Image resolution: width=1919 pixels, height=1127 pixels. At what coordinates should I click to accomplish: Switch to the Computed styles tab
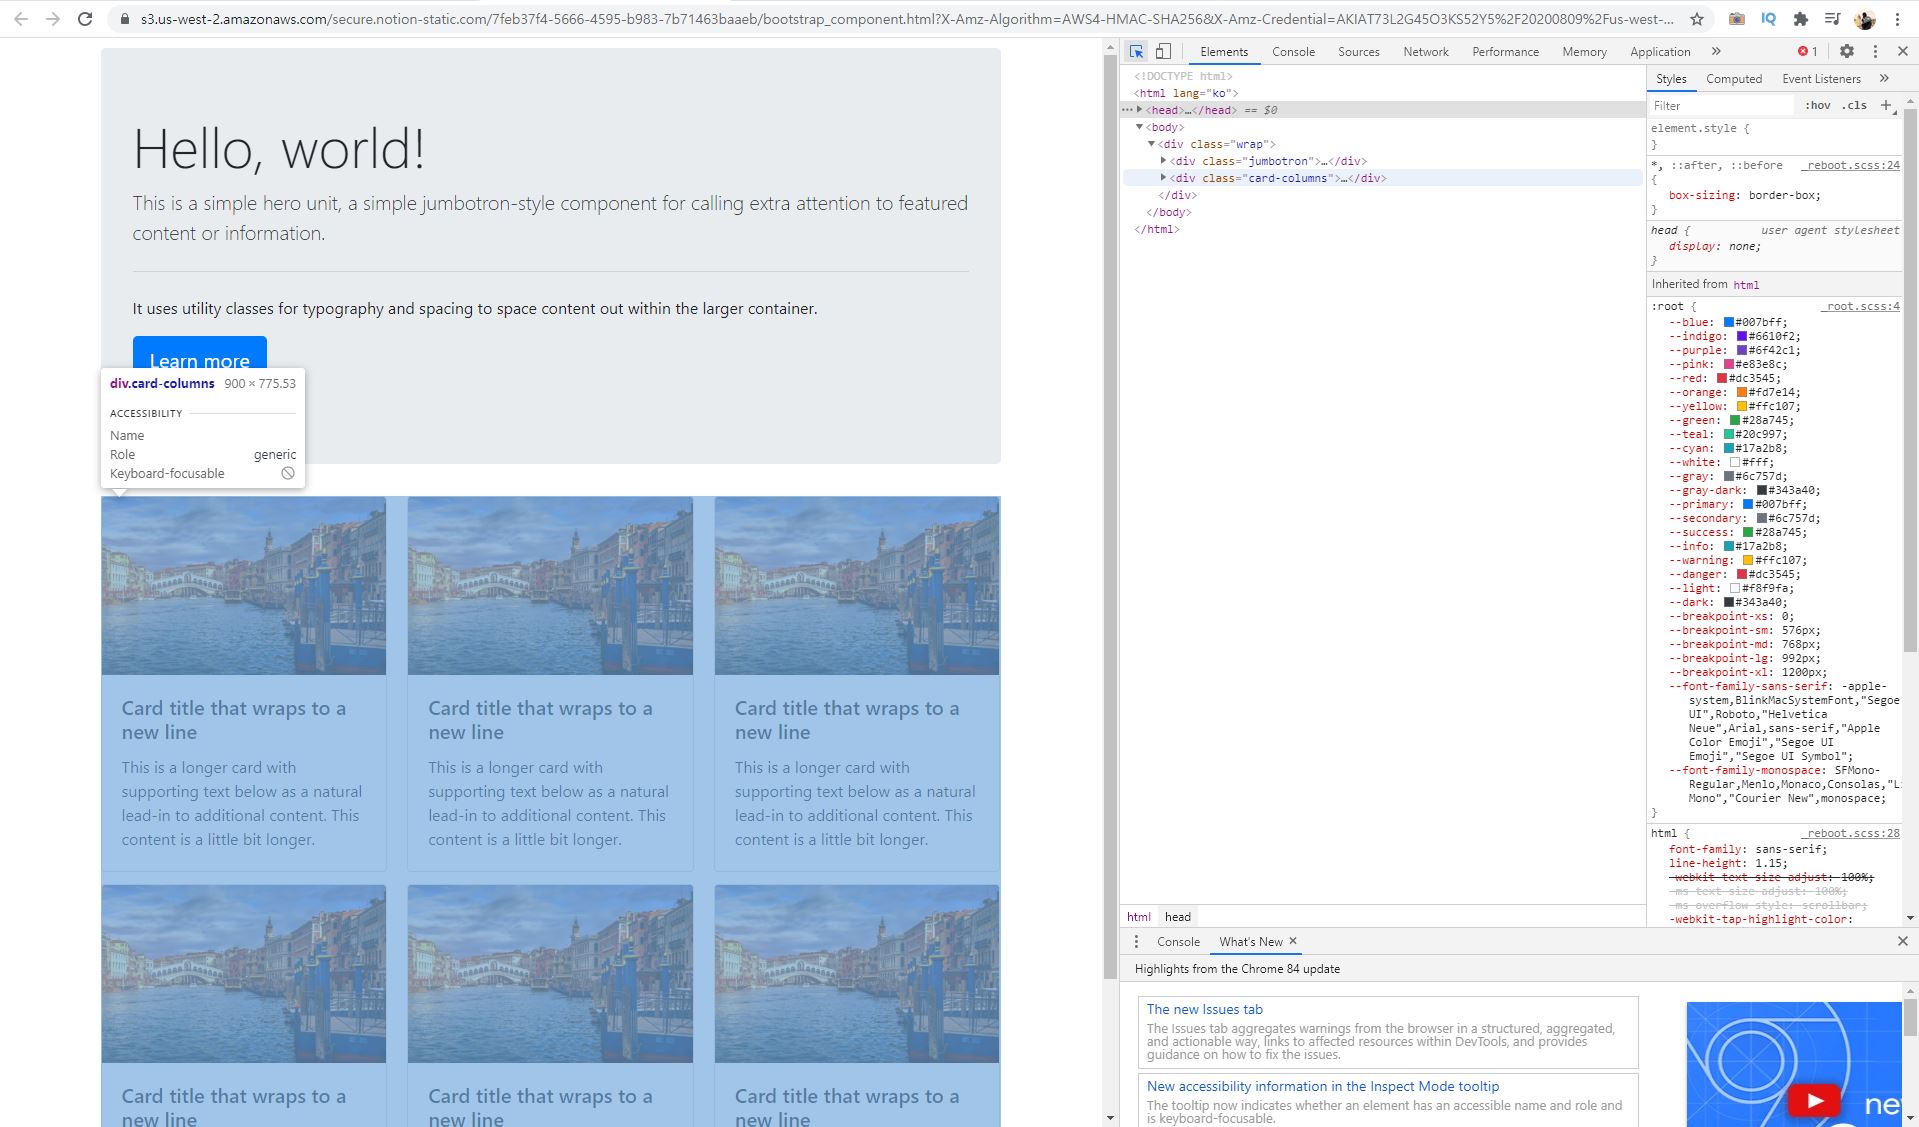(1733, 78)
